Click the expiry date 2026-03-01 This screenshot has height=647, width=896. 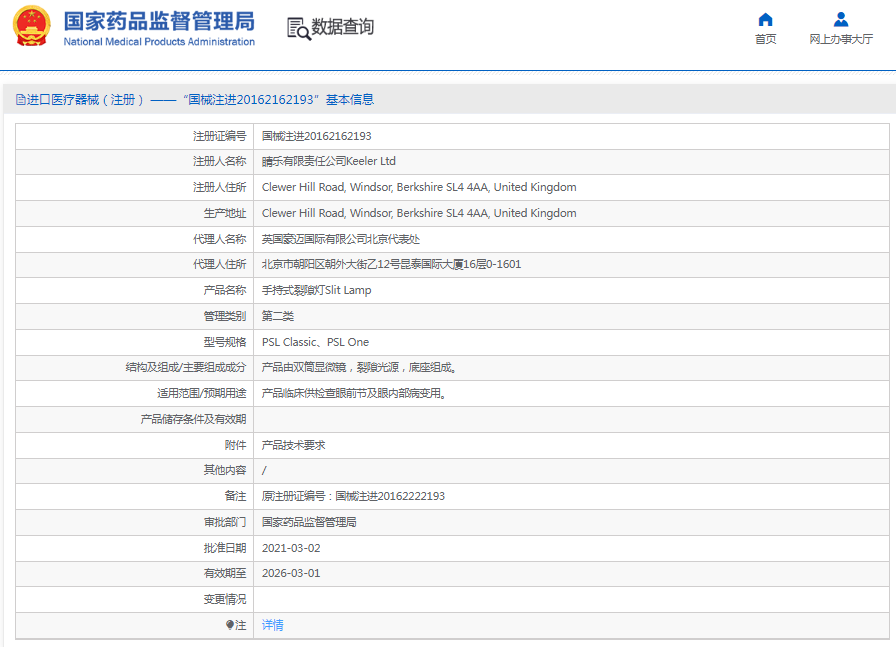[291, 573]
